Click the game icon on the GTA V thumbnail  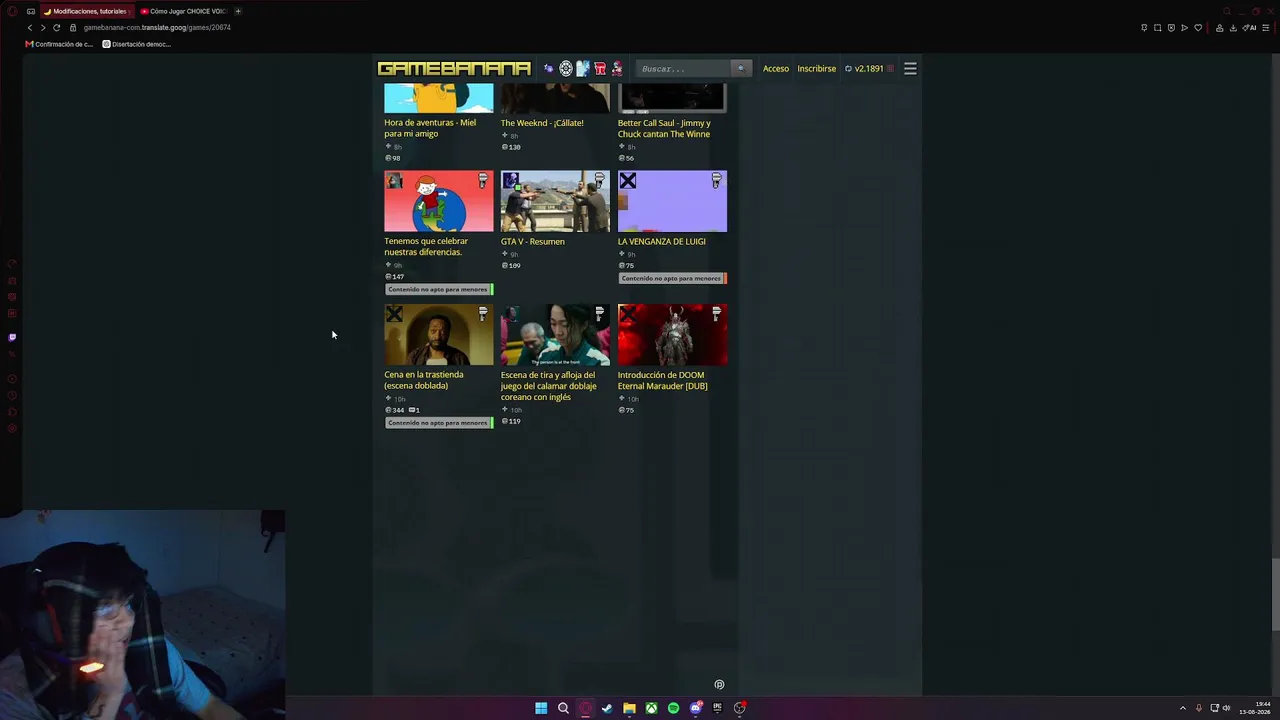[x=511, y=181]
